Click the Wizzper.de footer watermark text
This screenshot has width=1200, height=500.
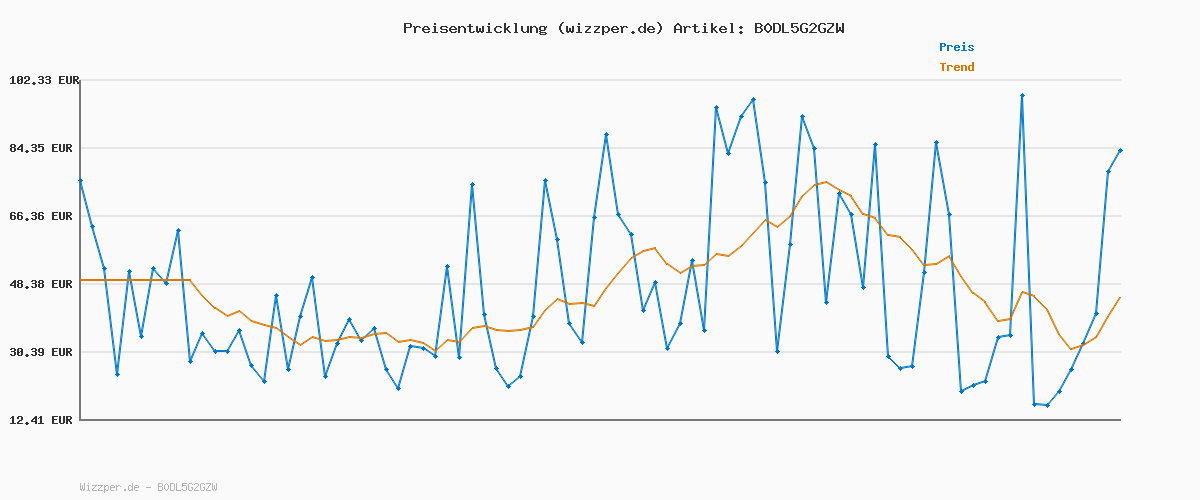pyautogui.click(x=148, y=487)
